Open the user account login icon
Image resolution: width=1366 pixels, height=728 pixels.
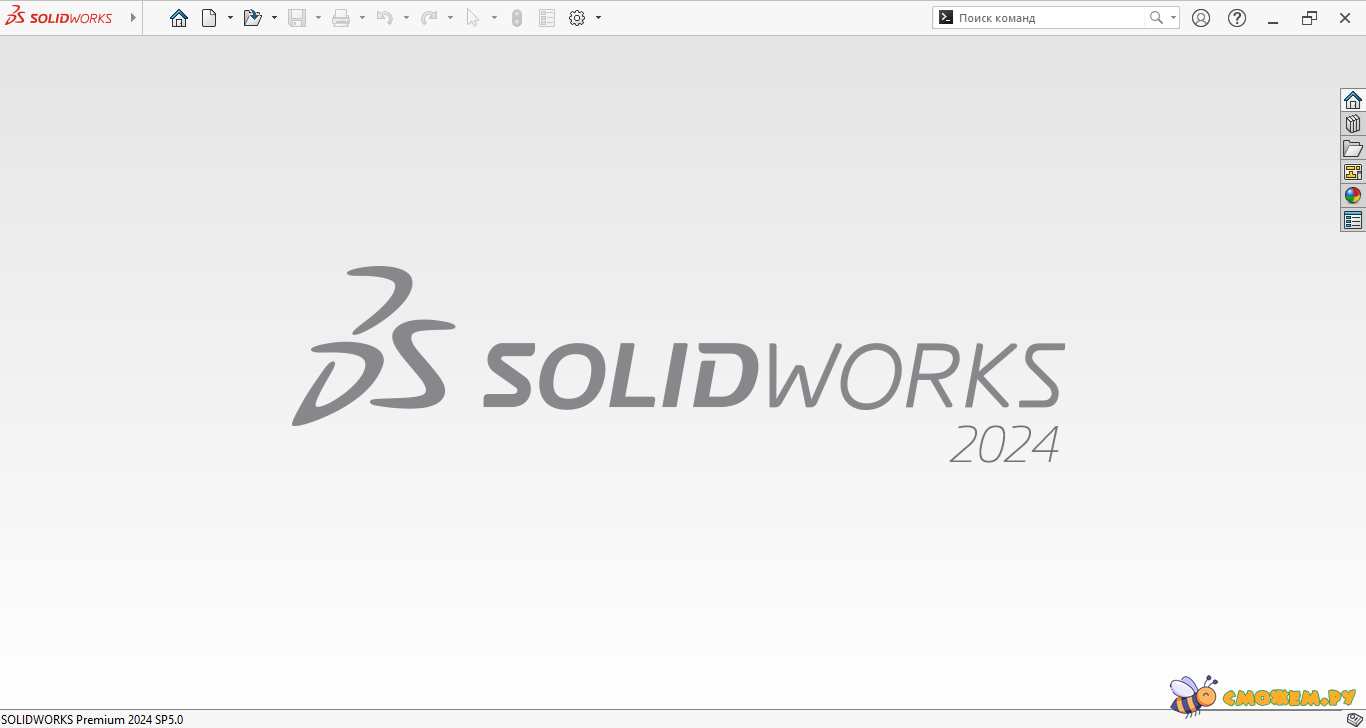[x=1201, y=18]
